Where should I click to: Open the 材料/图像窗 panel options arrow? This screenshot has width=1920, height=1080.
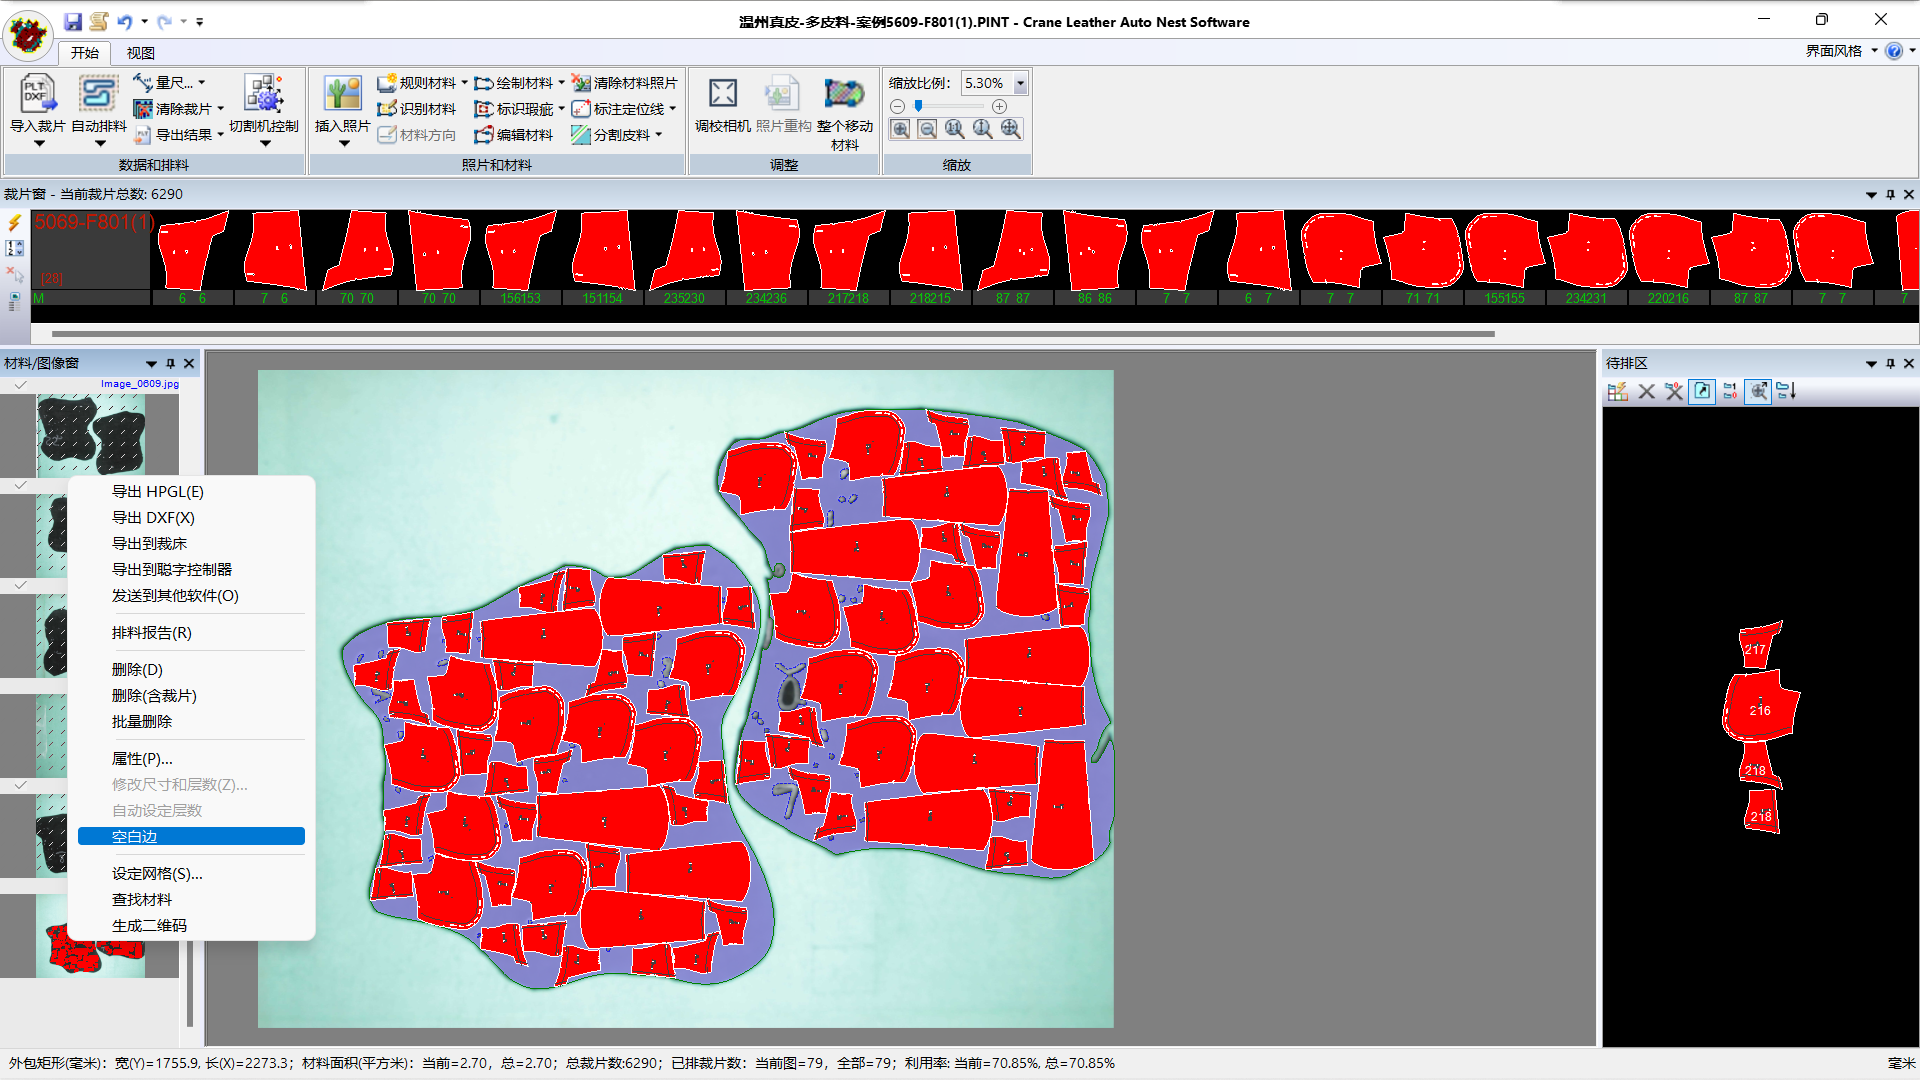(x=151, y=363)
